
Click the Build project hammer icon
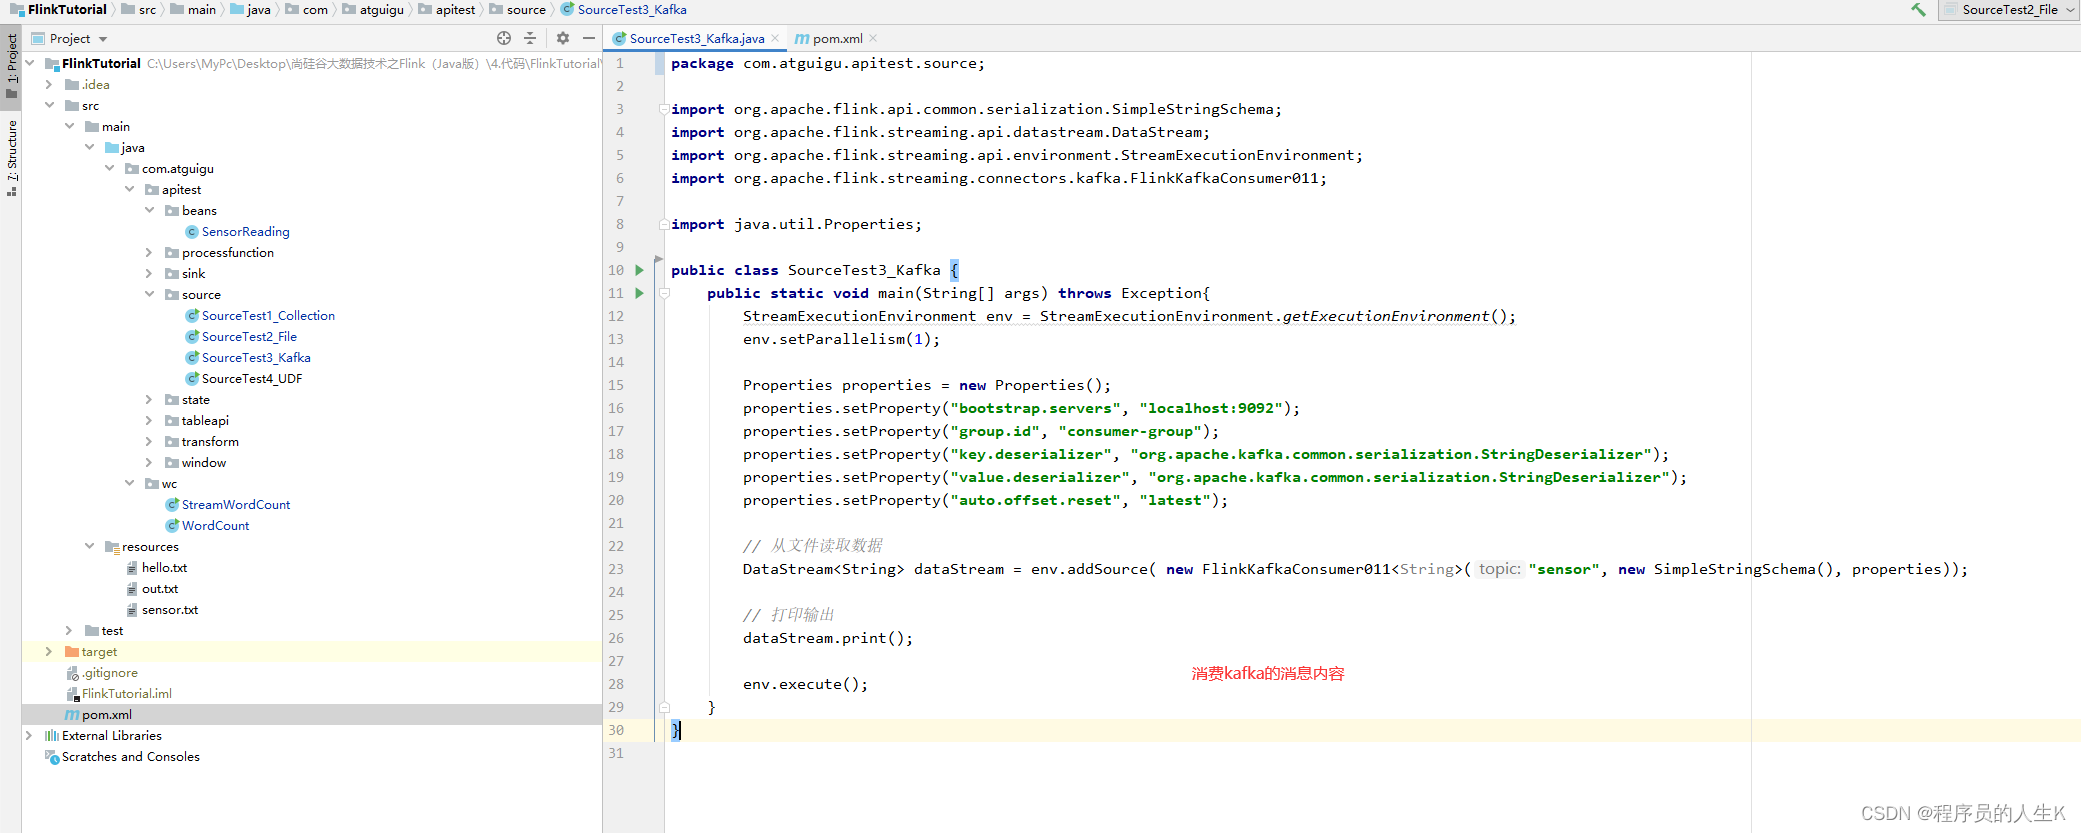(x=1918, y=10)
